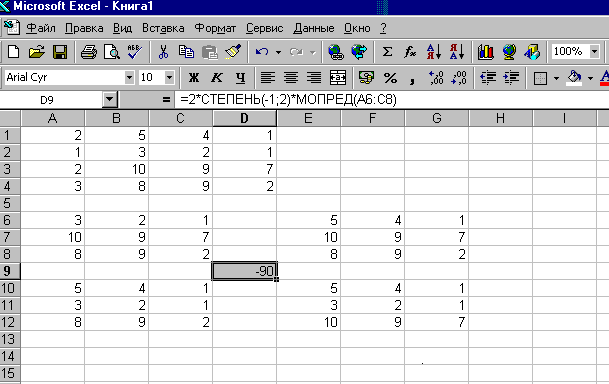Print the sheet using the printer icon
Screen dimensions: 609x384
[89, 52]
